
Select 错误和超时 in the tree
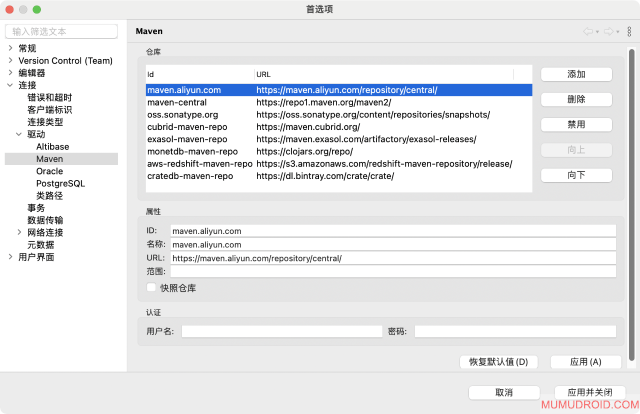click(49, 97)
